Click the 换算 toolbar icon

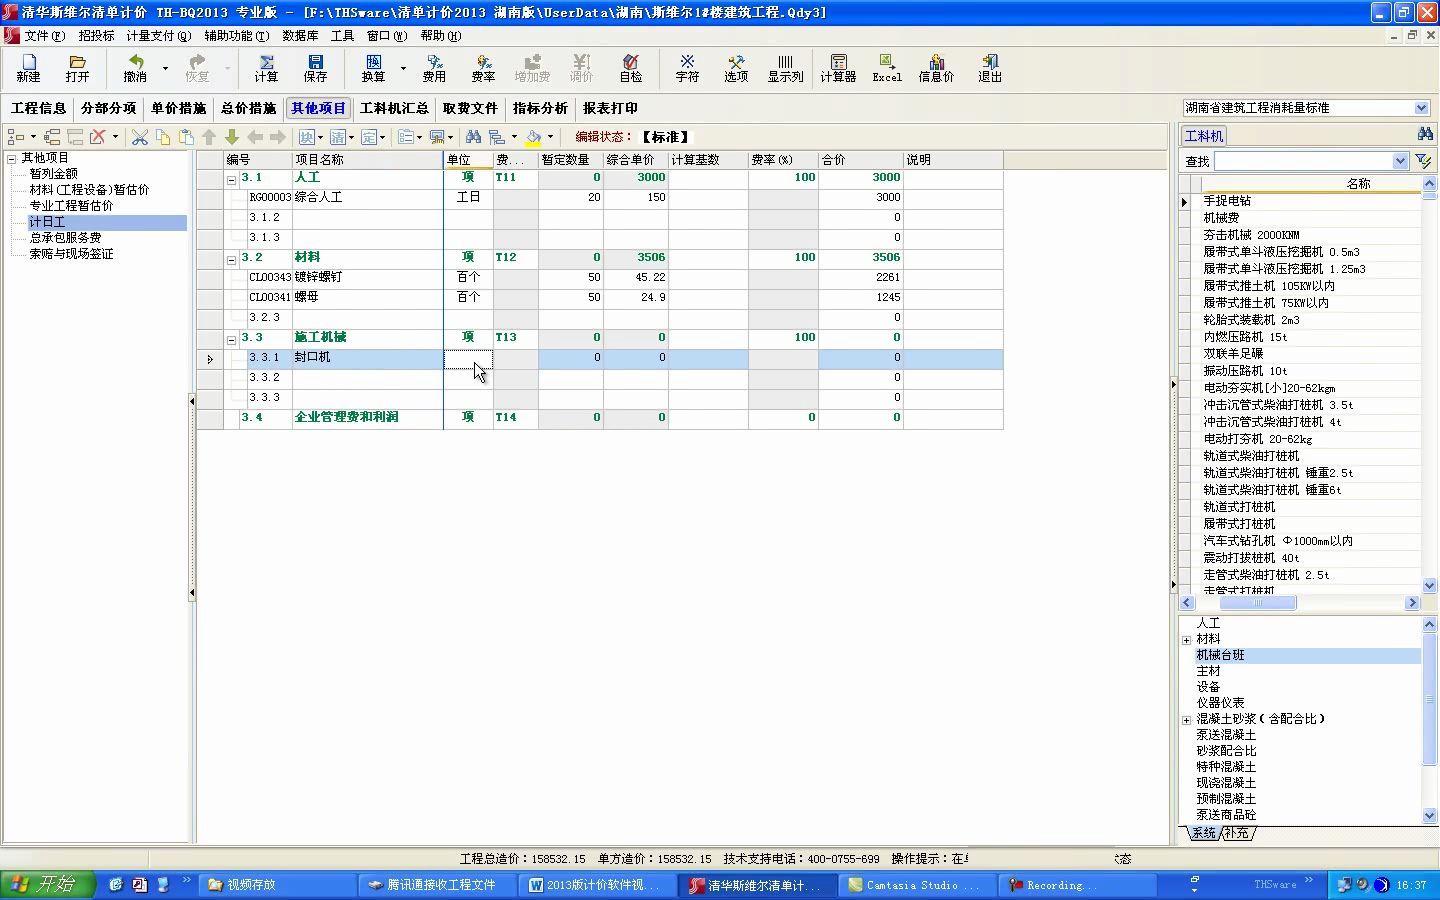click(x=373, y=68)
